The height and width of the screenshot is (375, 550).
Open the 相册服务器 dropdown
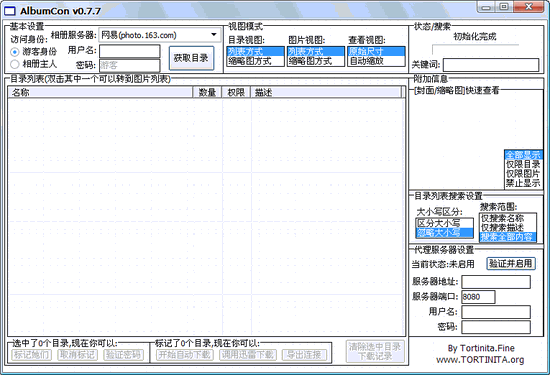(x=160, y=35)
